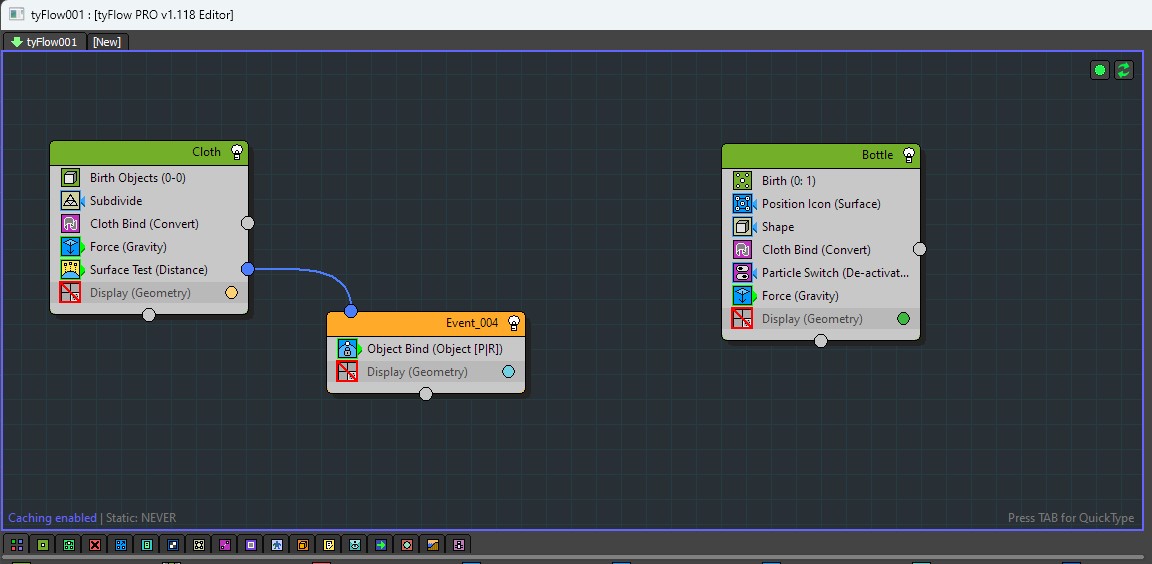Toggle the green flow enable dot, top-right
This screenshot has height=564, width=1152.
click(x=1100, y=70)
